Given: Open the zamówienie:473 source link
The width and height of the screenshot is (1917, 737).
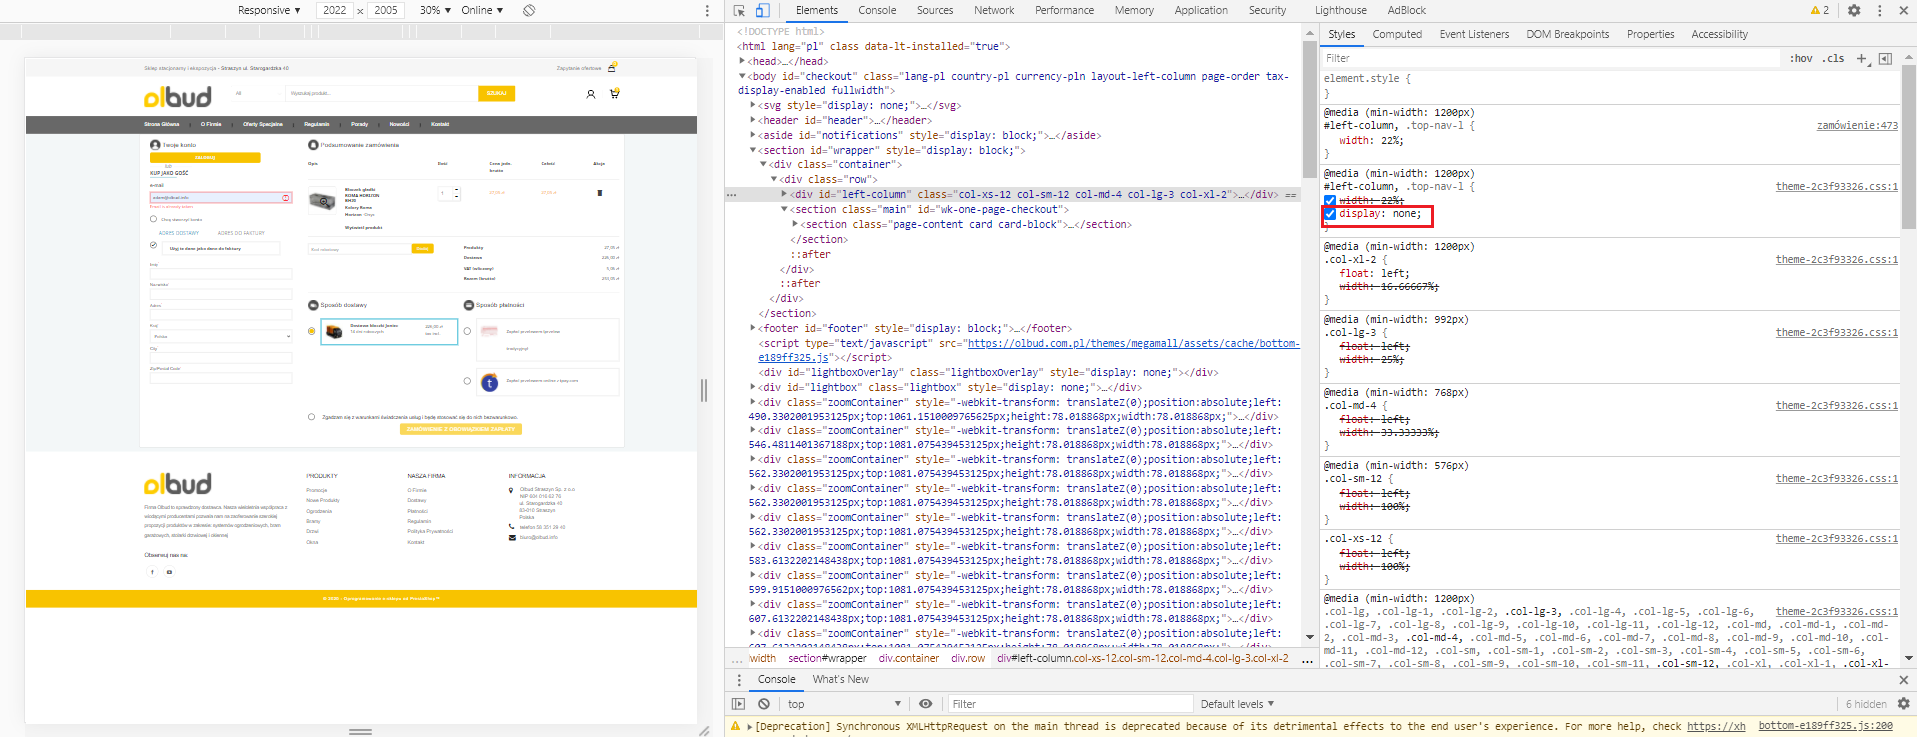Looking at the screenshot, I should (1856, 126).
